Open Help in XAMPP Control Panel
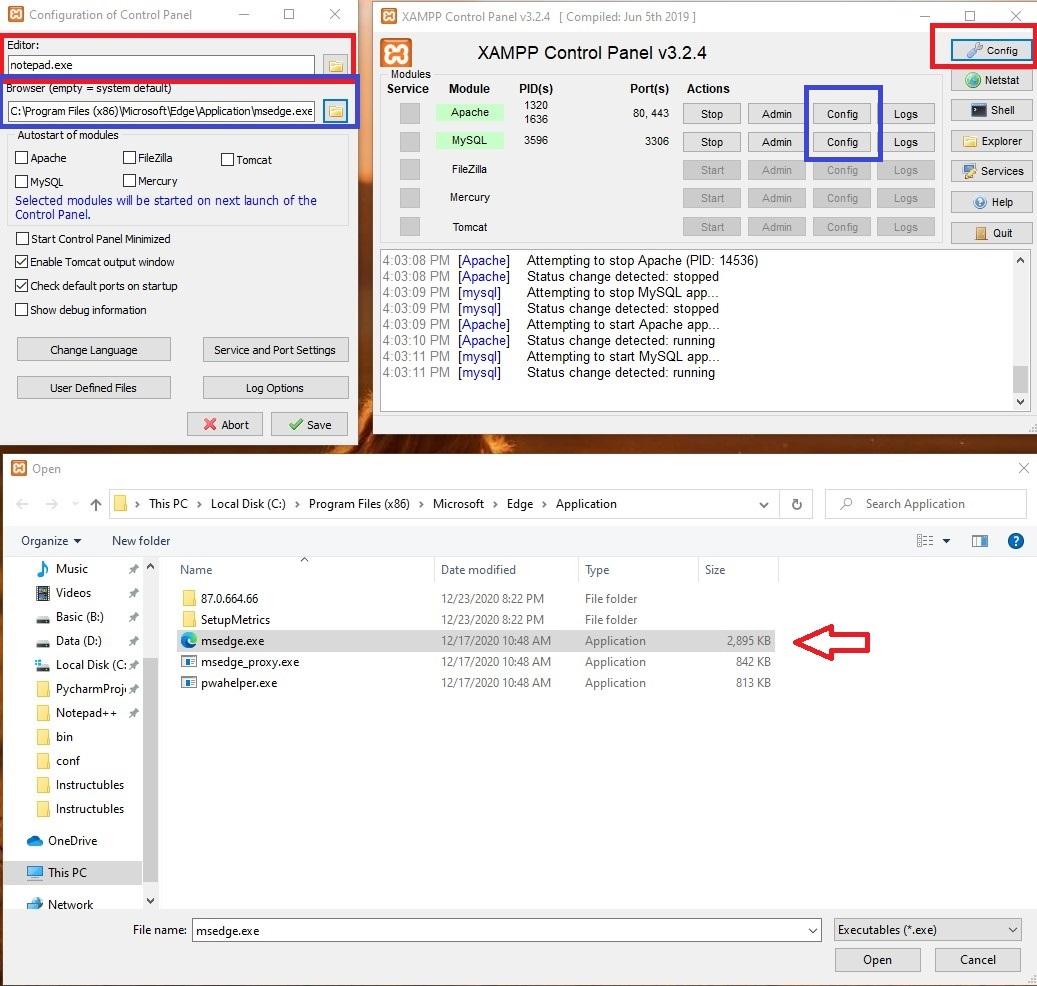Screen dimensions: 1037x986 (x=991, y=202)
